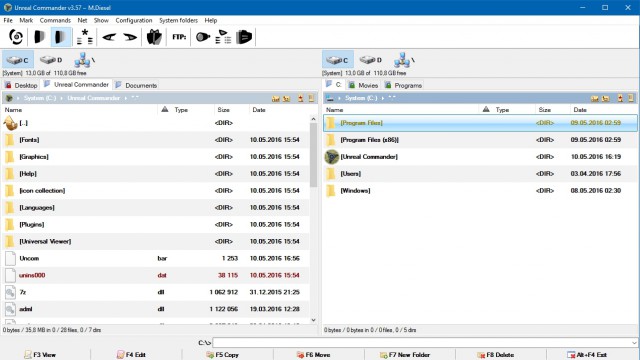The height and width of the screenshot is (360, 640).
Task: Click Unreal Commander breadcrumb in left path
Action: (93, 98)
